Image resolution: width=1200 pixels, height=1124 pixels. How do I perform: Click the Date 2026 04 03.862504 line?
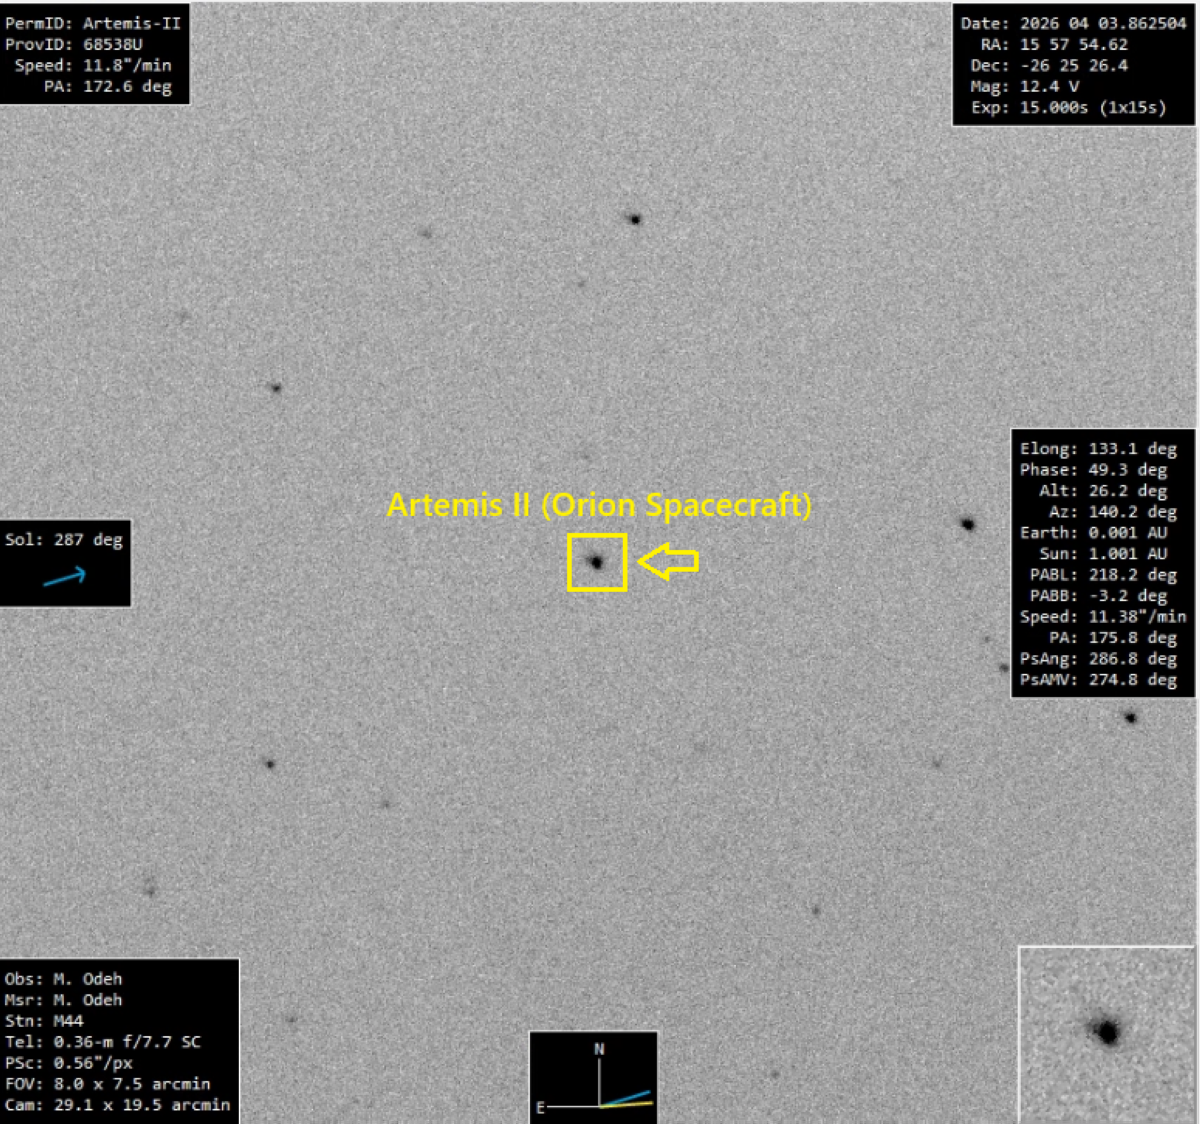pos(1073,23)
